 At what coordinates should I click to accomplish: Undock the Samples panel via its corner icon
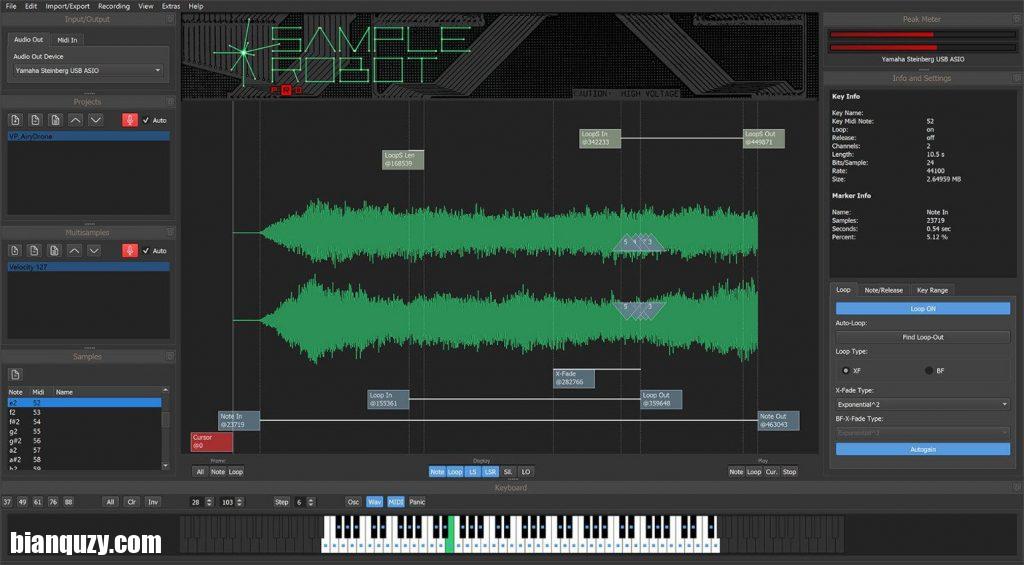pyautogui.click(x=170, y=357)
